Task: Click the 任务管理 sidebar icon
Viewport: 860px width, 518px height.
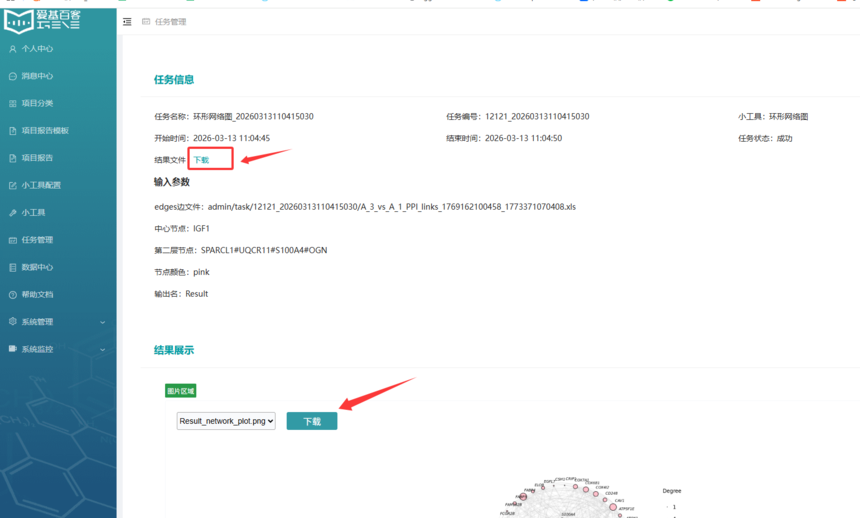Action: click(13, 240)
